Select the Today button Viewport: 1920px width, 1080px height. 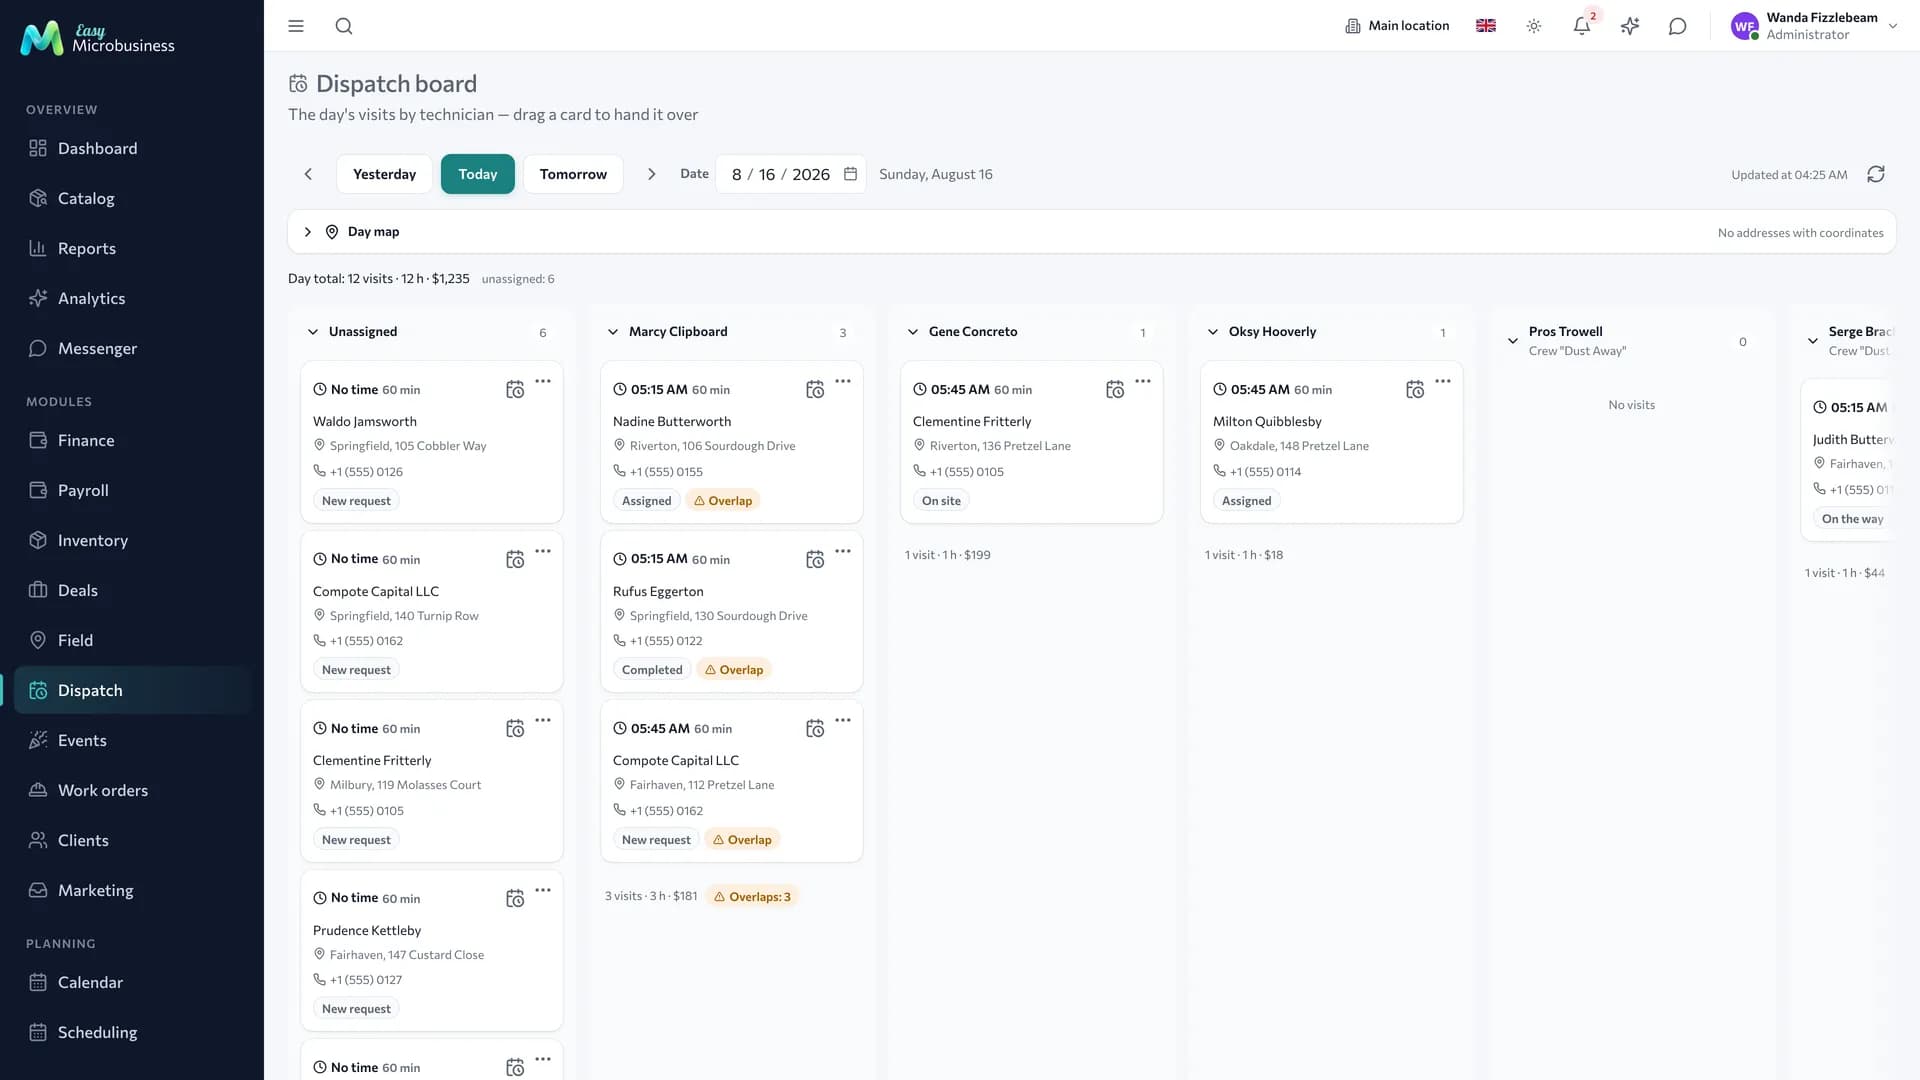(478, 174)
